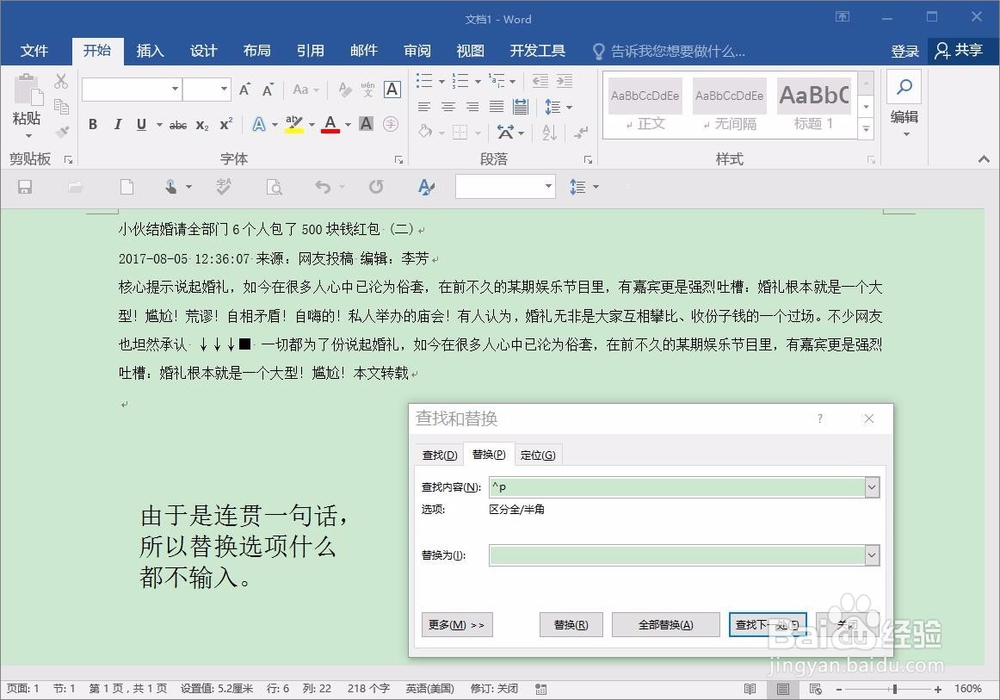Open the 替换为 history dropdown

[x=873, y=555]
